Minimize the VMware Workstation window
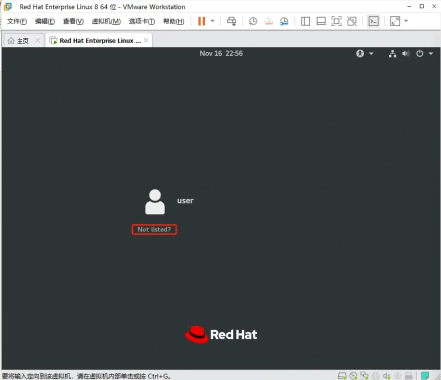The height and width of the screenshot is (380, 441). coord(409,6)
